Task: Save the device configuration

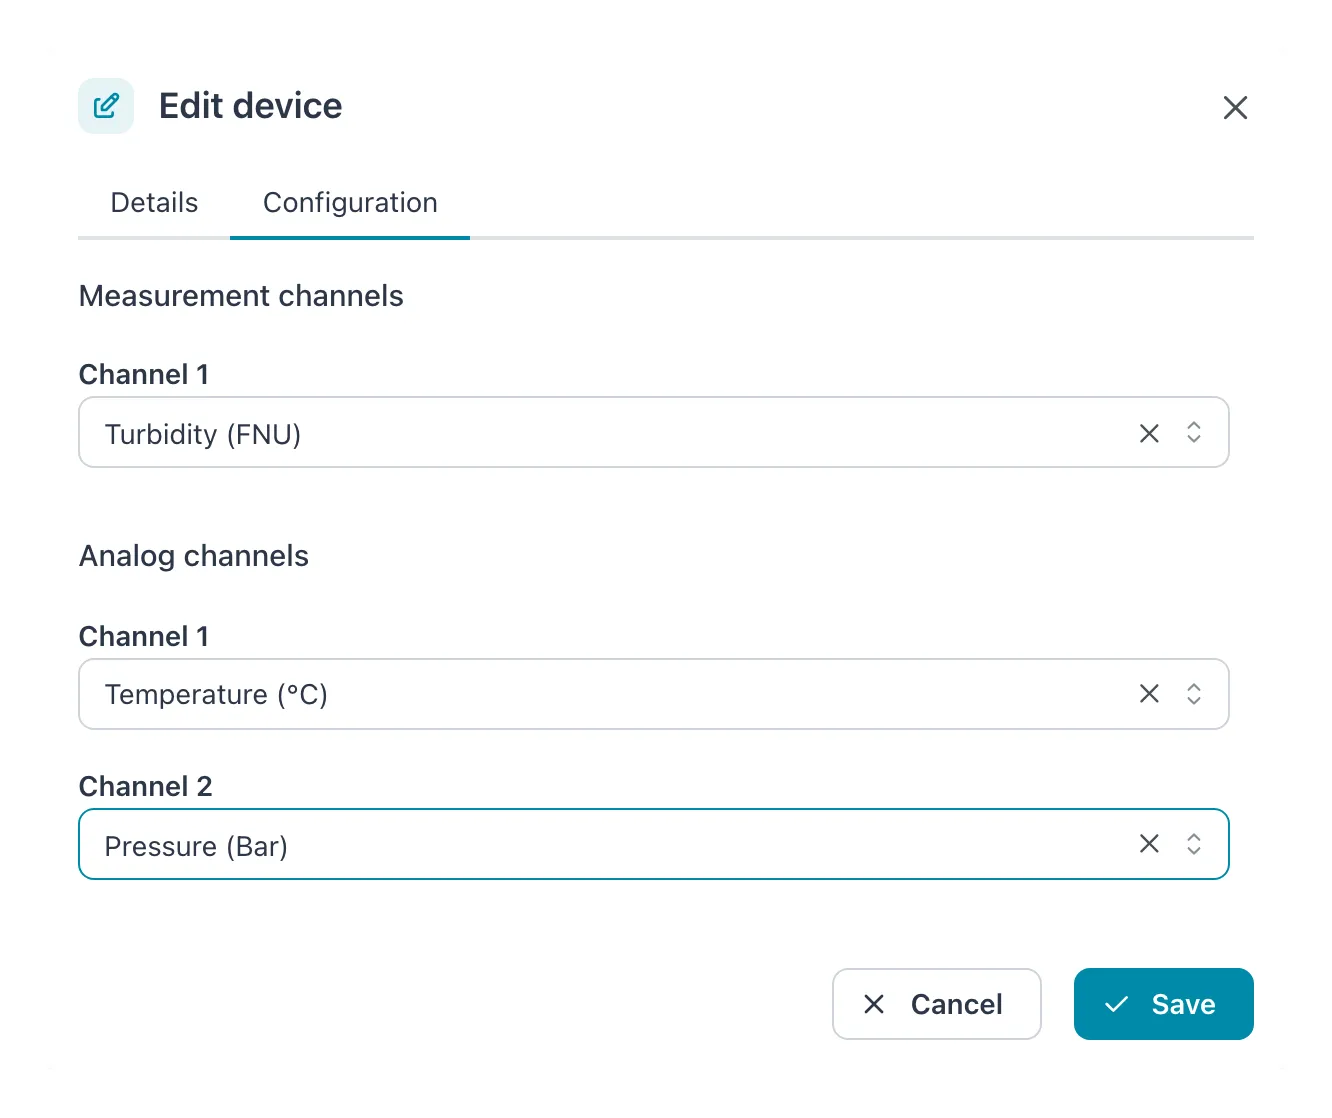Action: click(x=1163, y=1004)
